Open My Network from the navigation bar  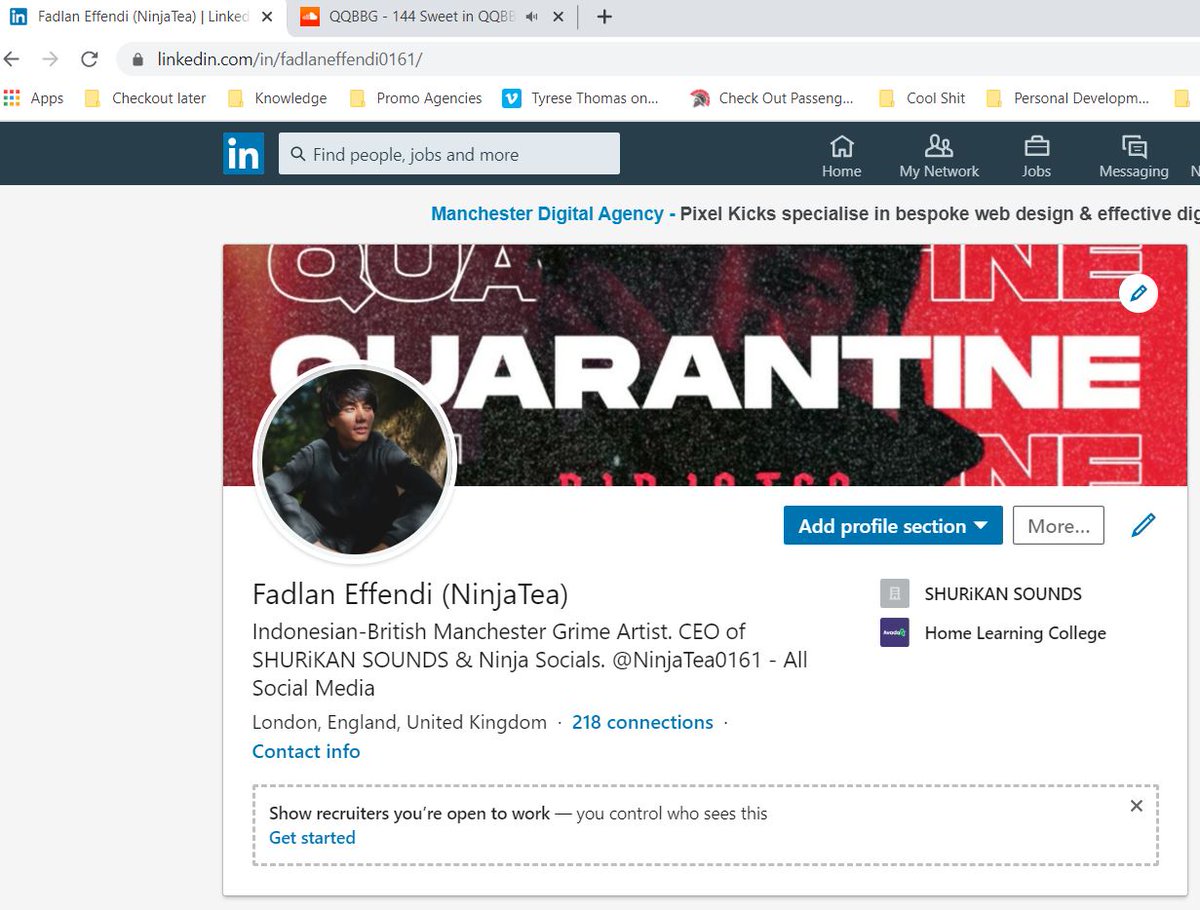click(x=939, y=157)
